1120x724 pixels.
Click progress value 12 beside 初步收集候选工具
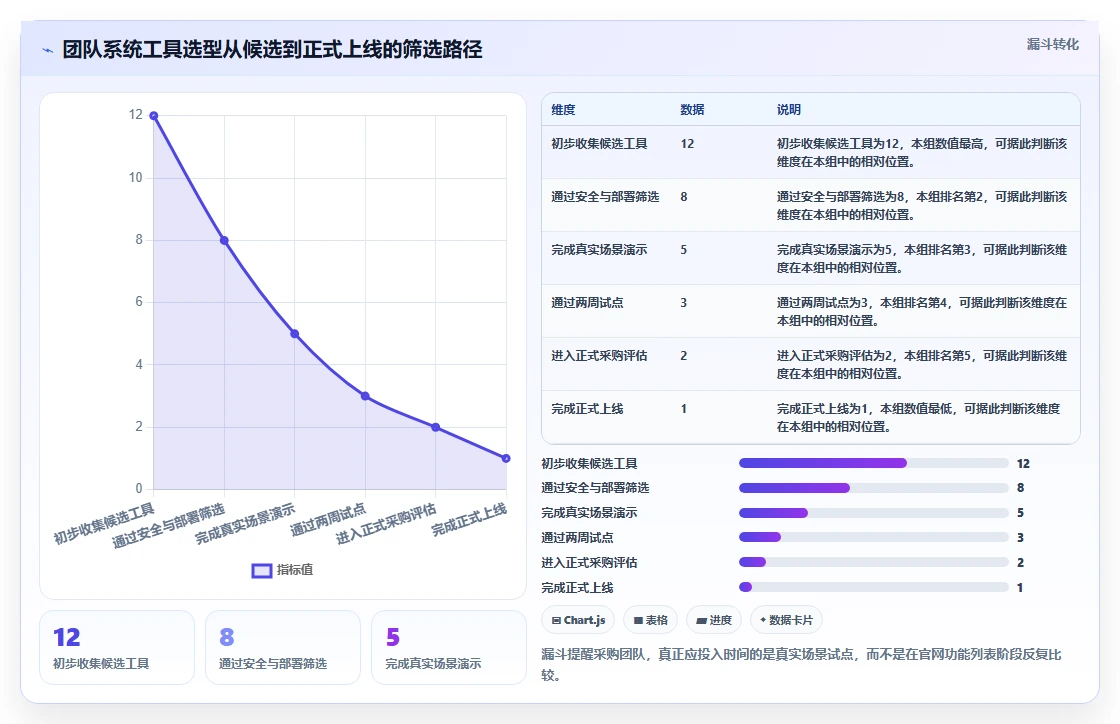(x=1023, y=463)
